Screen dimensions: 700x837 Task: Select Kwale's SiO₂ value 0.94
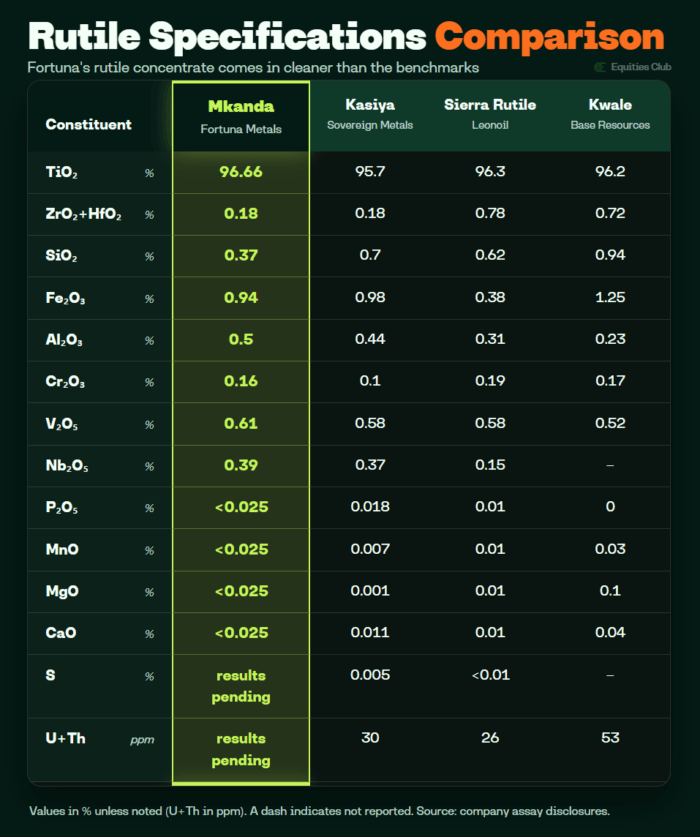pos(610,255)
